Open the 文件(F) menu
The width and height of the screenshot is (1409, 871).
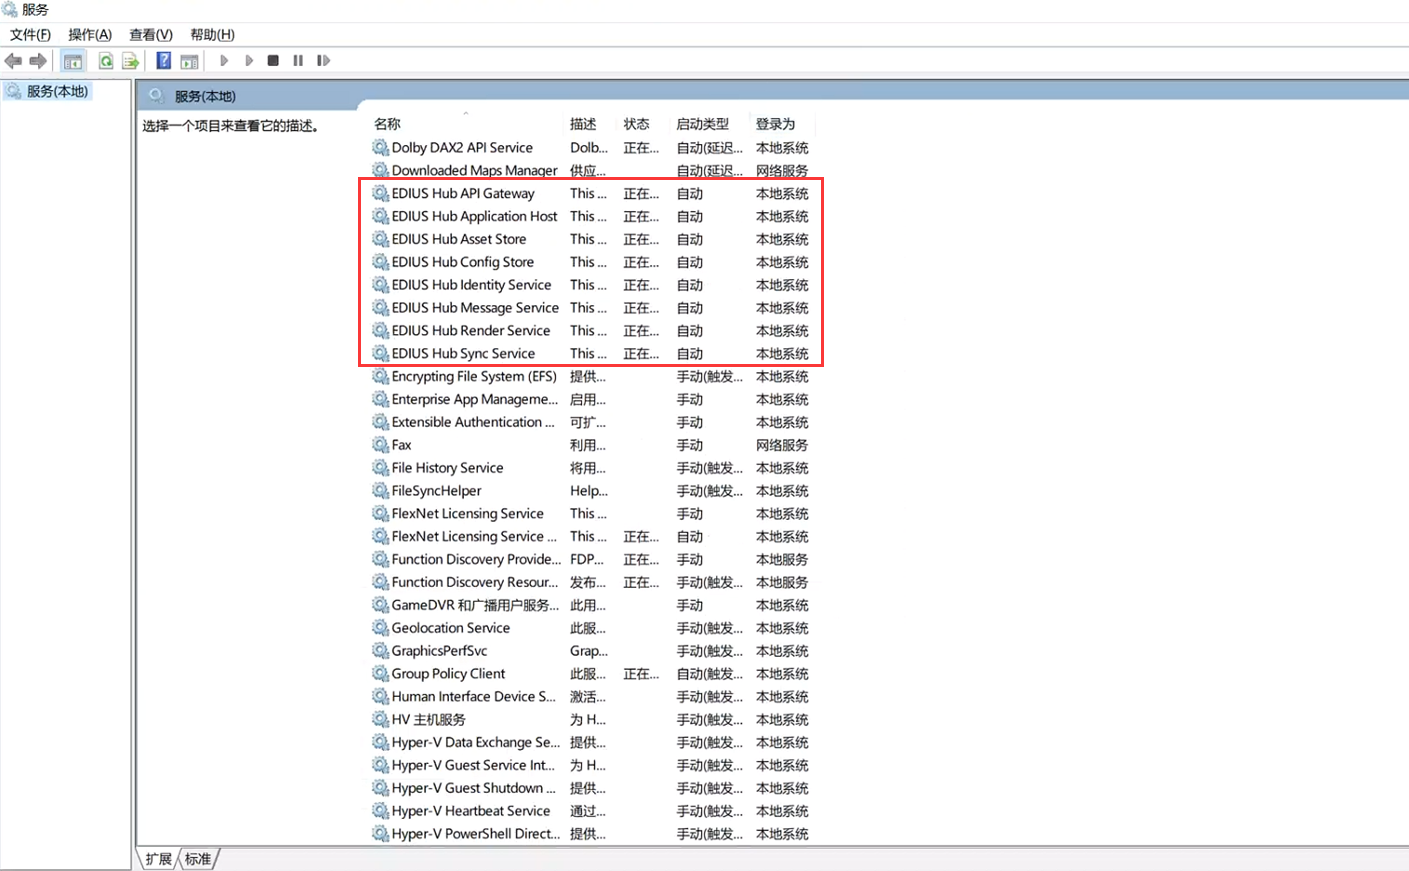(30, 35)
